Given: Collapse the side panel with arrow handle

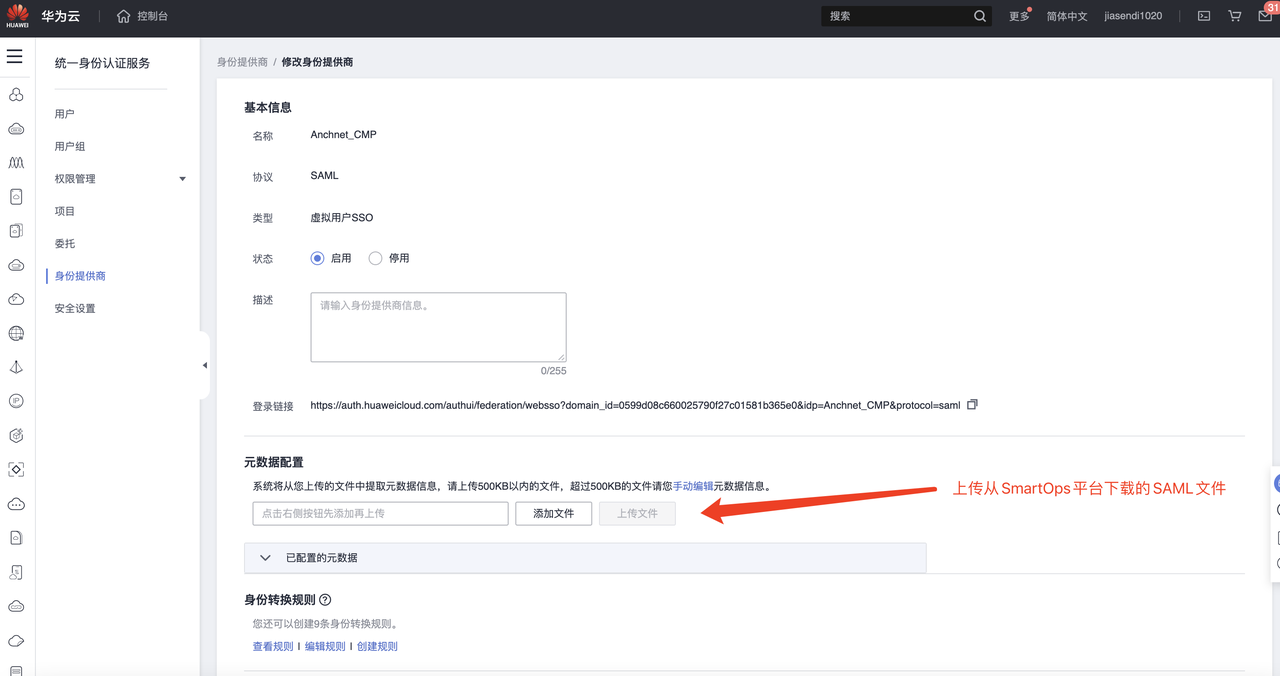Looking at the screenshot, I should [205, 365].
